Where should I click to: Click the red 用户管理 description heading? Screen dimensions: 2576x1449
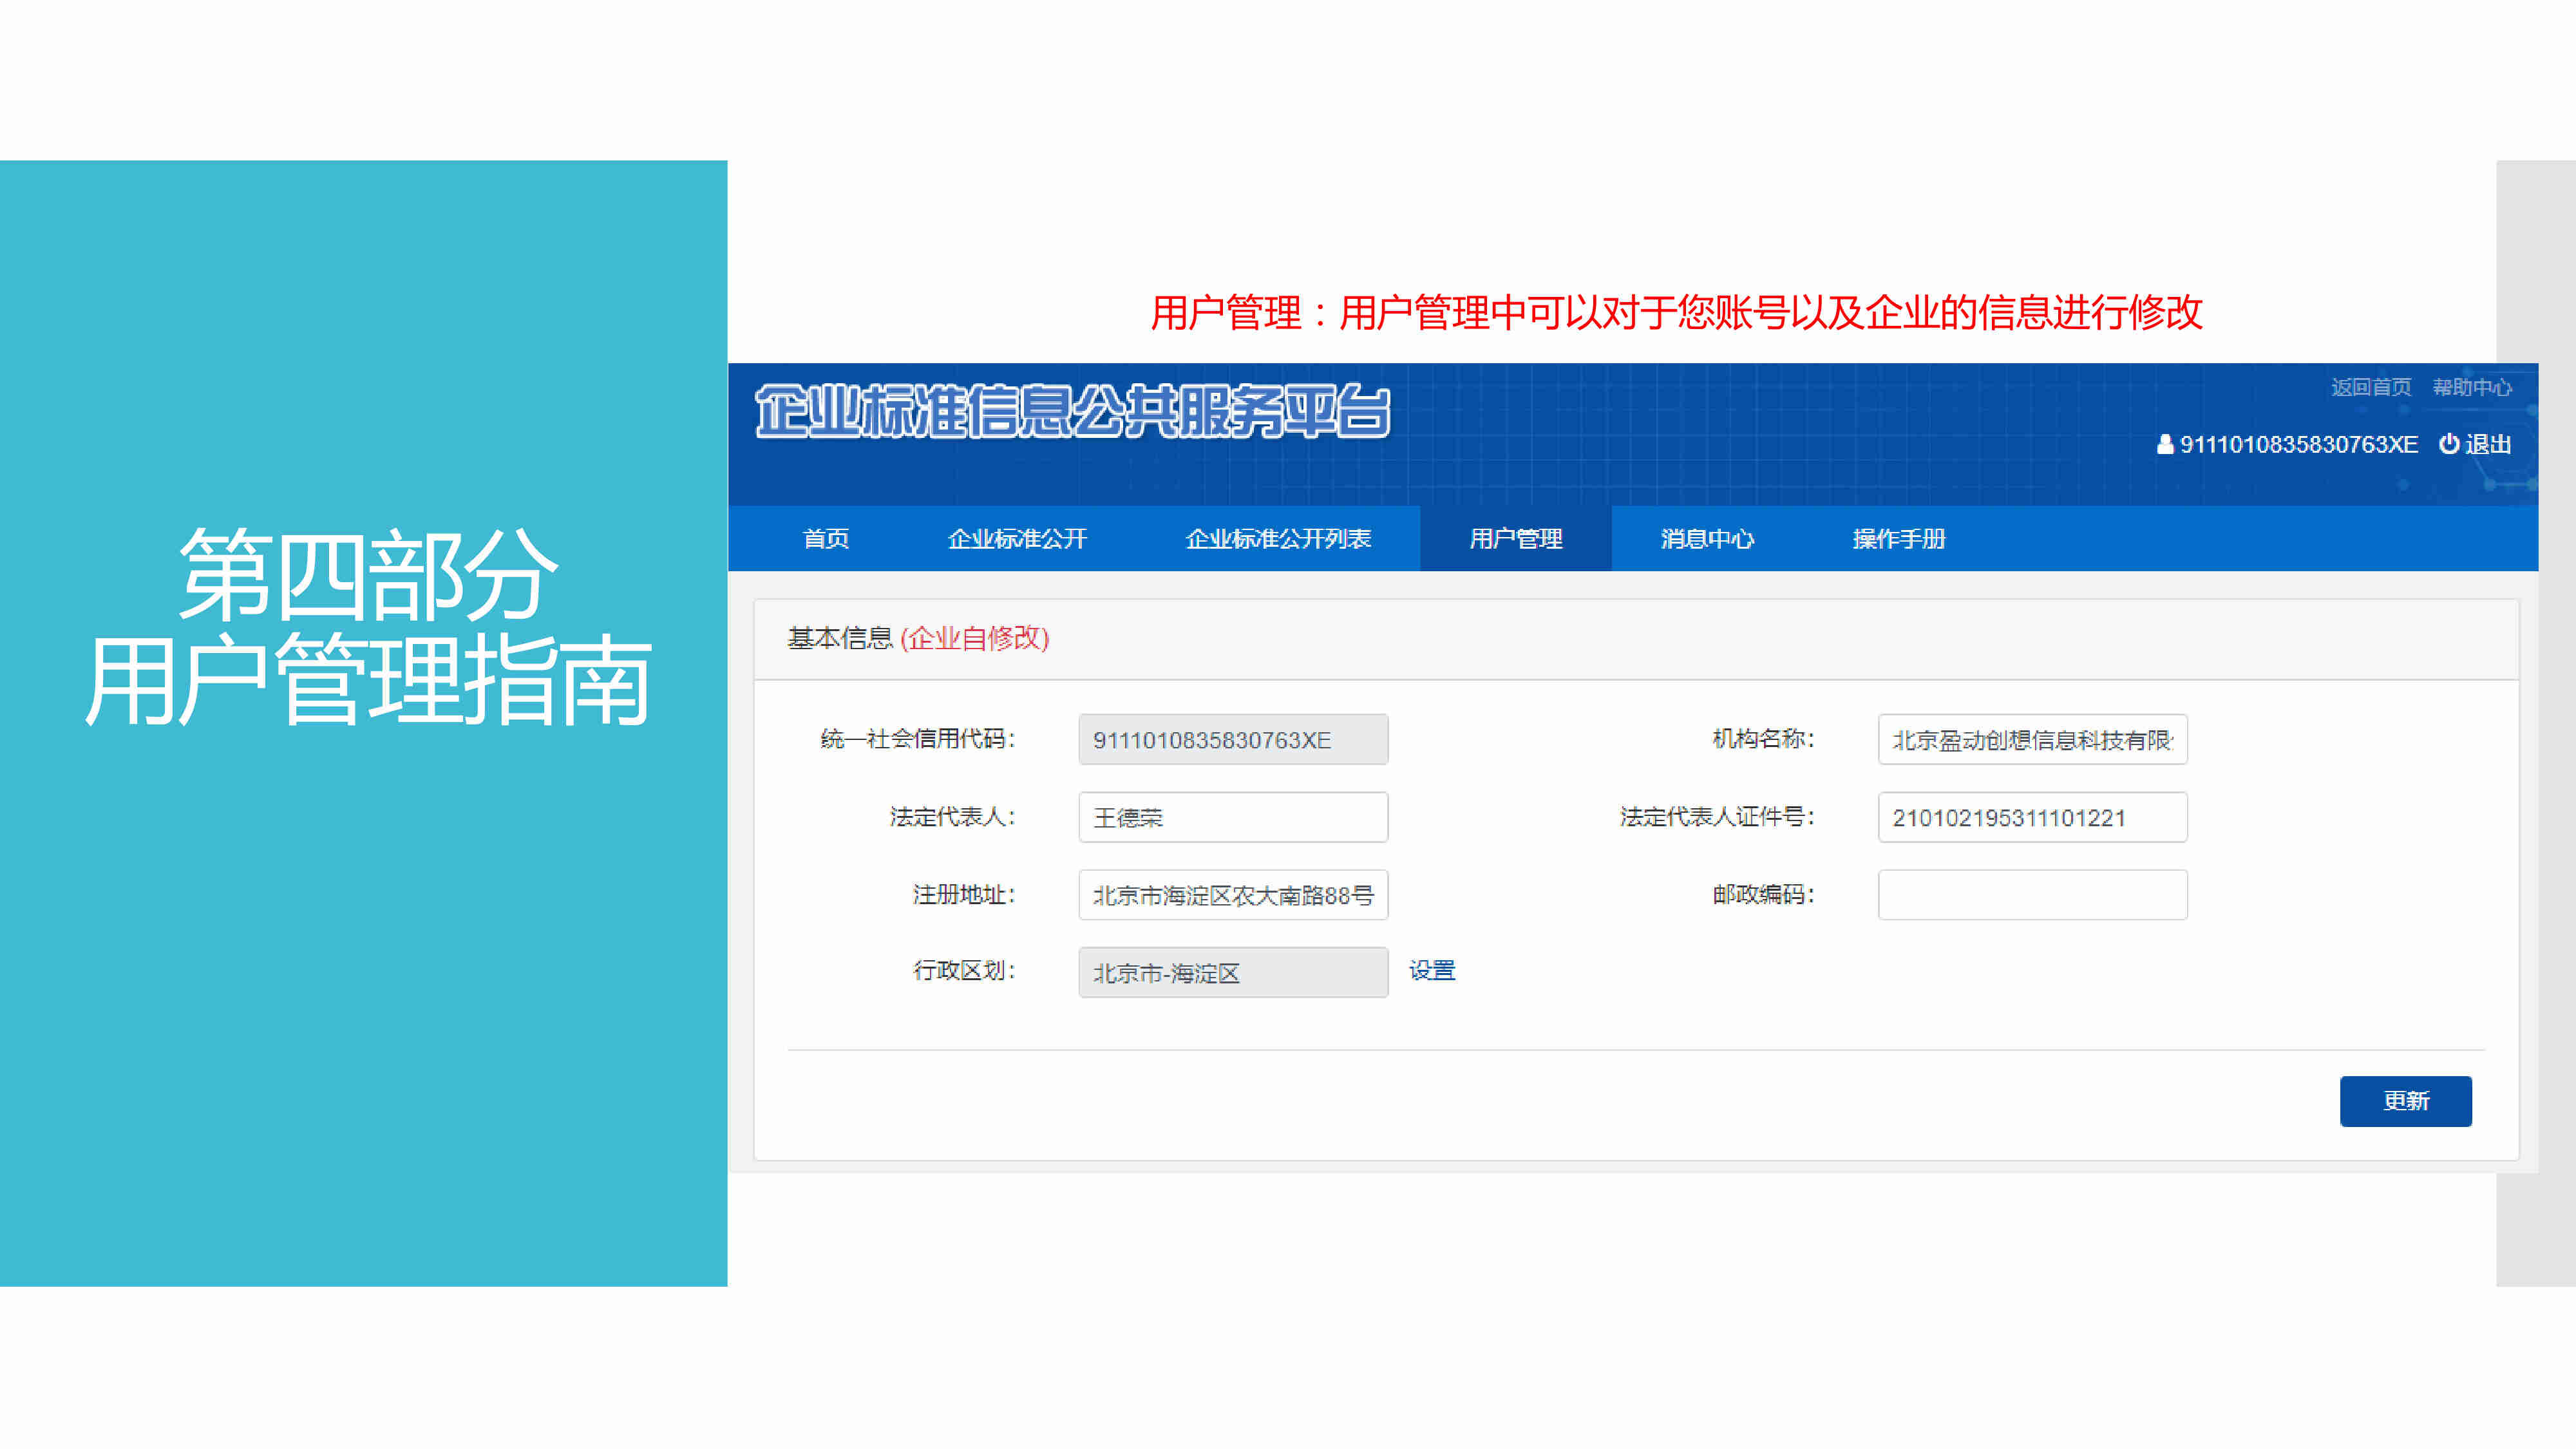click(1676, 313)
